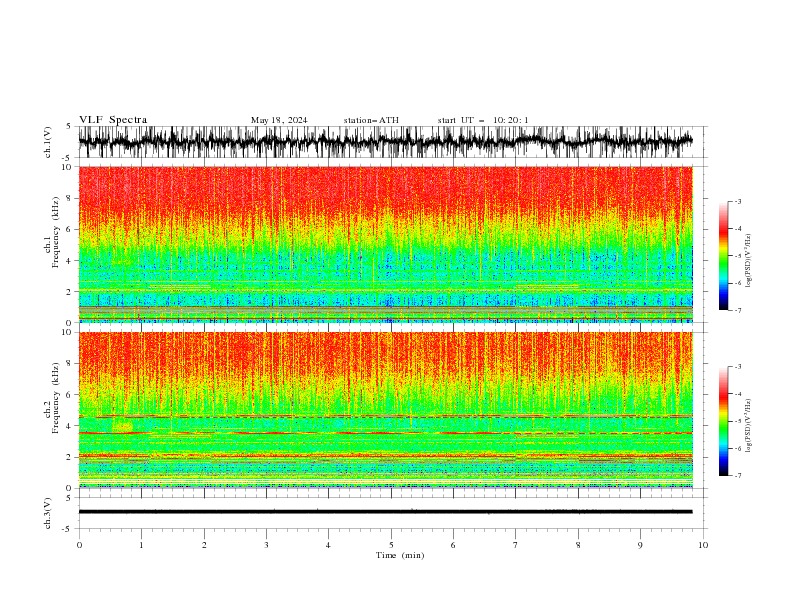Viewport: 792px width, 612px height.
Task: Click the time axis tick label "7"
Action: tap(516, 545)
